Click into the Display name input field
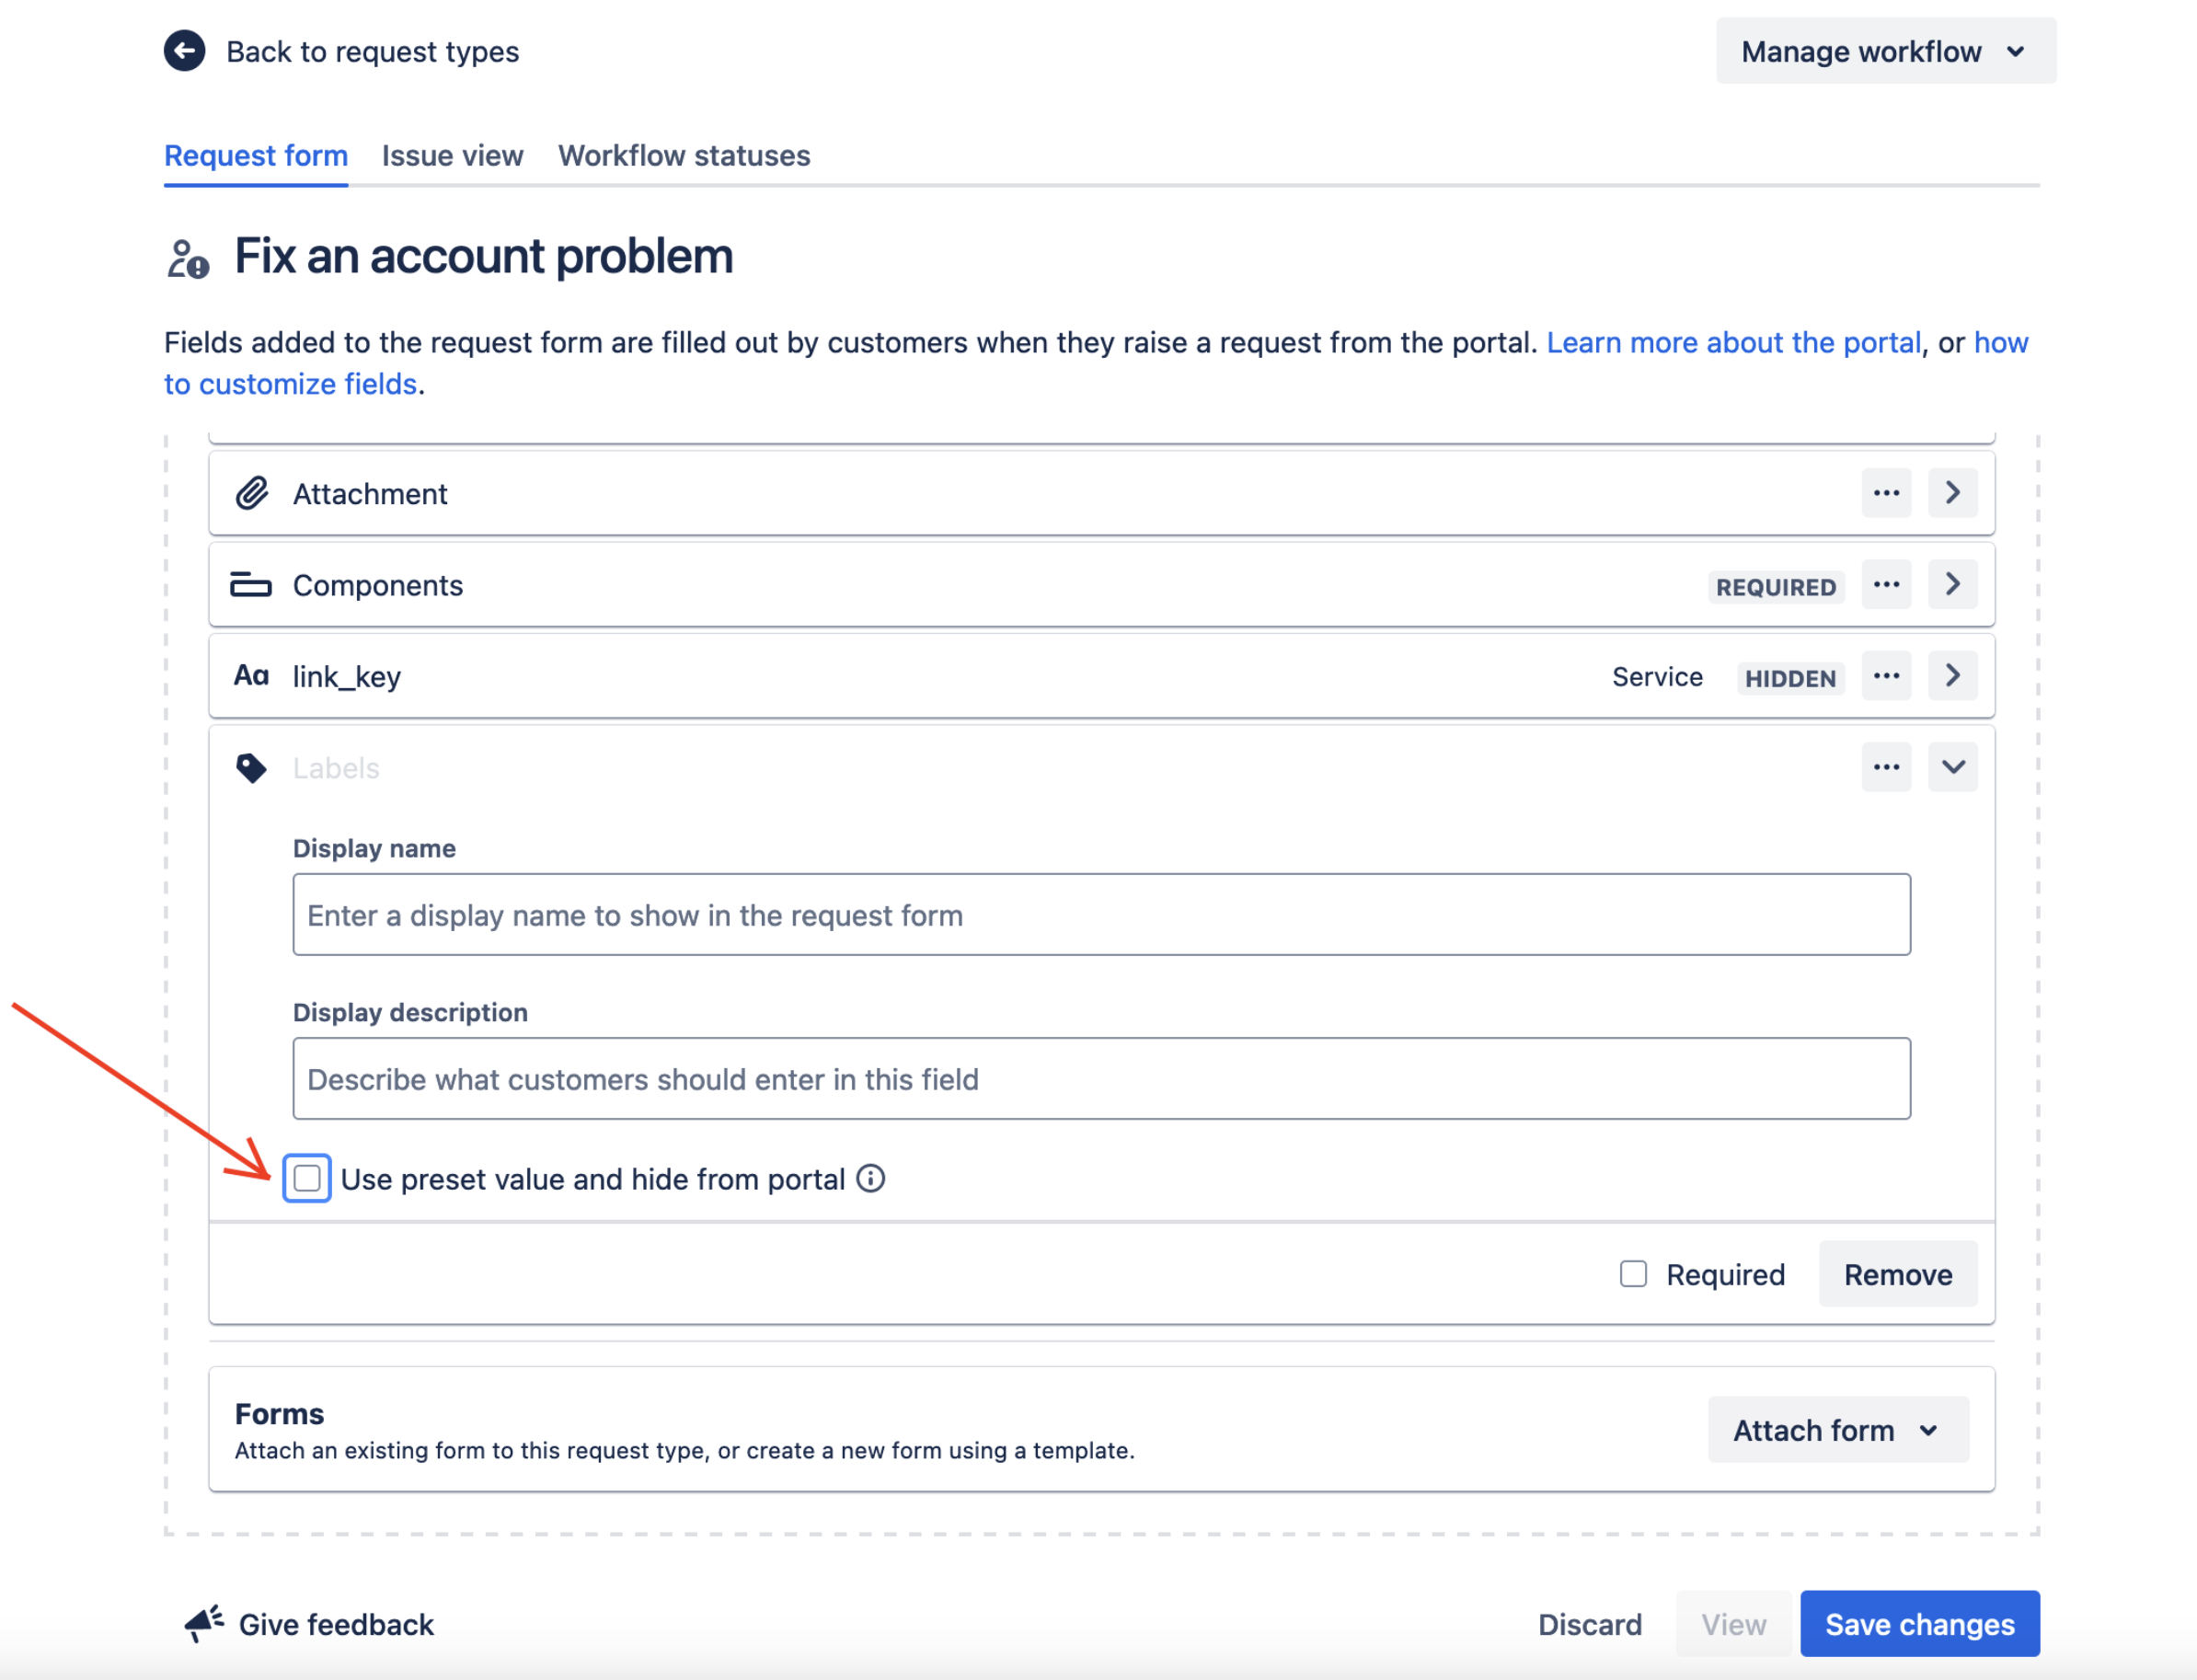This screenshot has height=1680, width=2197. (x=1100, y=915)
